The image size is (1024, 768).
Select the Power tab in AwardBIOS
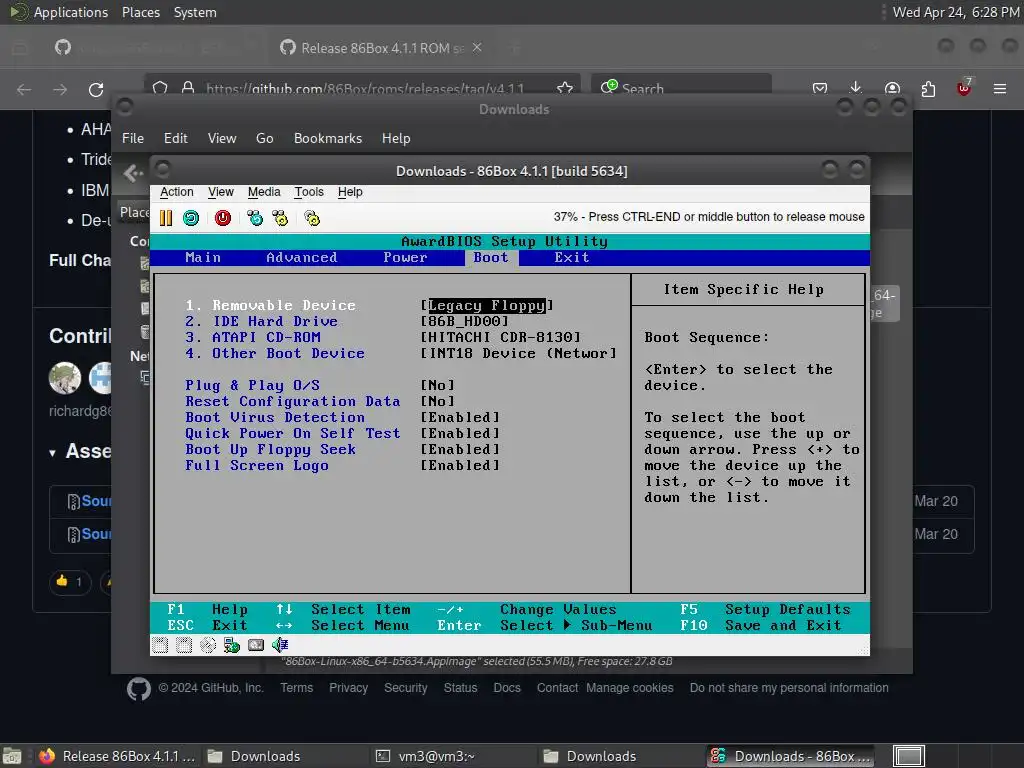click(x=406, y=257)
